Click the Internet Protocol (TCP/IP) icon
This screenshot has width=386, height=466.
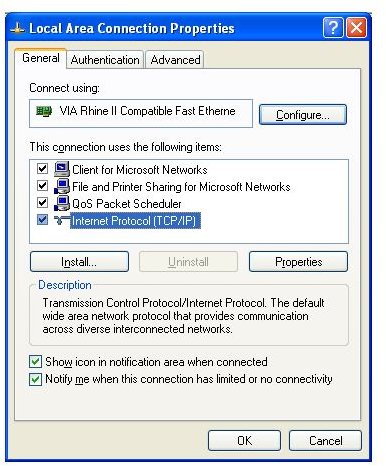[62, 220]
